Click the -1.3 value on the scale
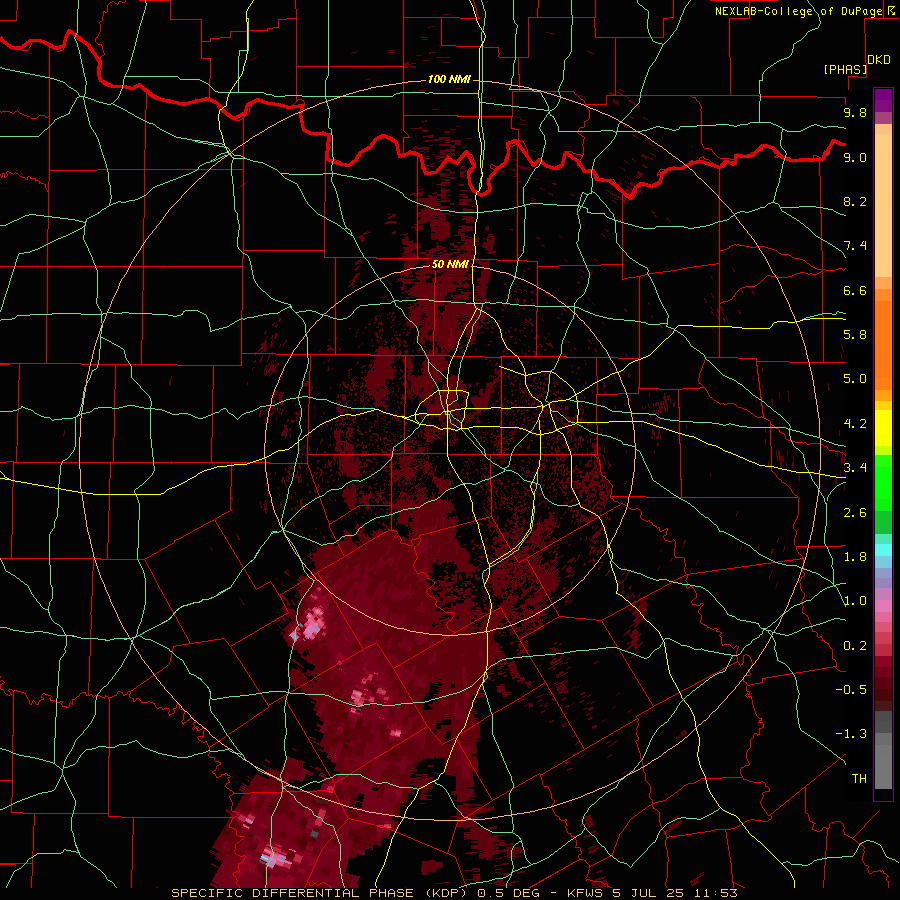This screenshot has width=900, height=900. click(x=851, y=734)
